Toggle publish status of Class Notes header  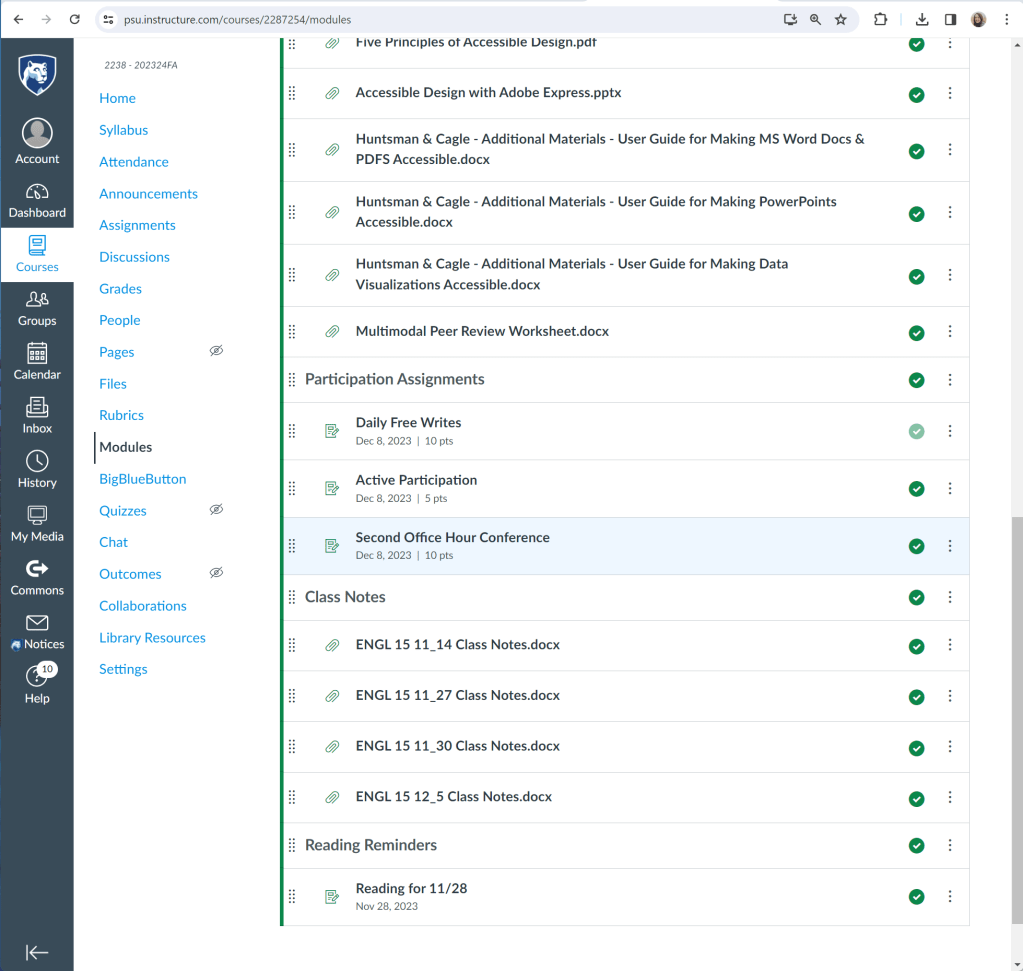coord(916,597)
